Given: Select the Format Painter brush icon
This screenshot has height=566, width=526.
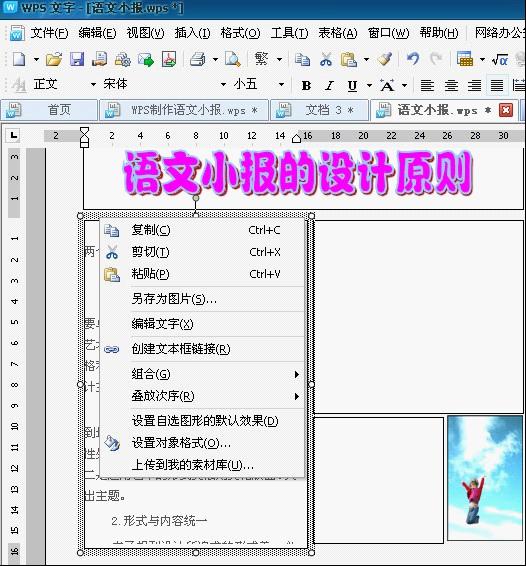Looking at the screenshot, I should click(384, 58).
